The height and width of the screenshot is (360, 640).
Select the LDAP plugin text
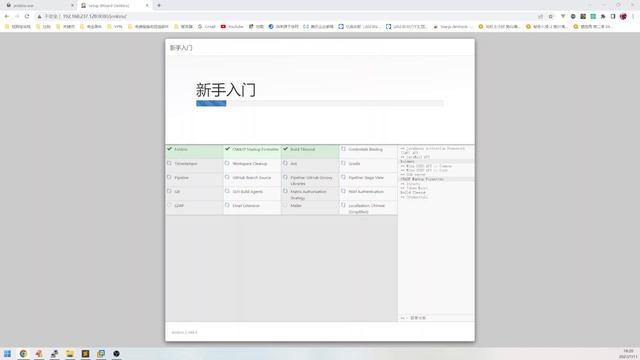click(x=179, y=206)
